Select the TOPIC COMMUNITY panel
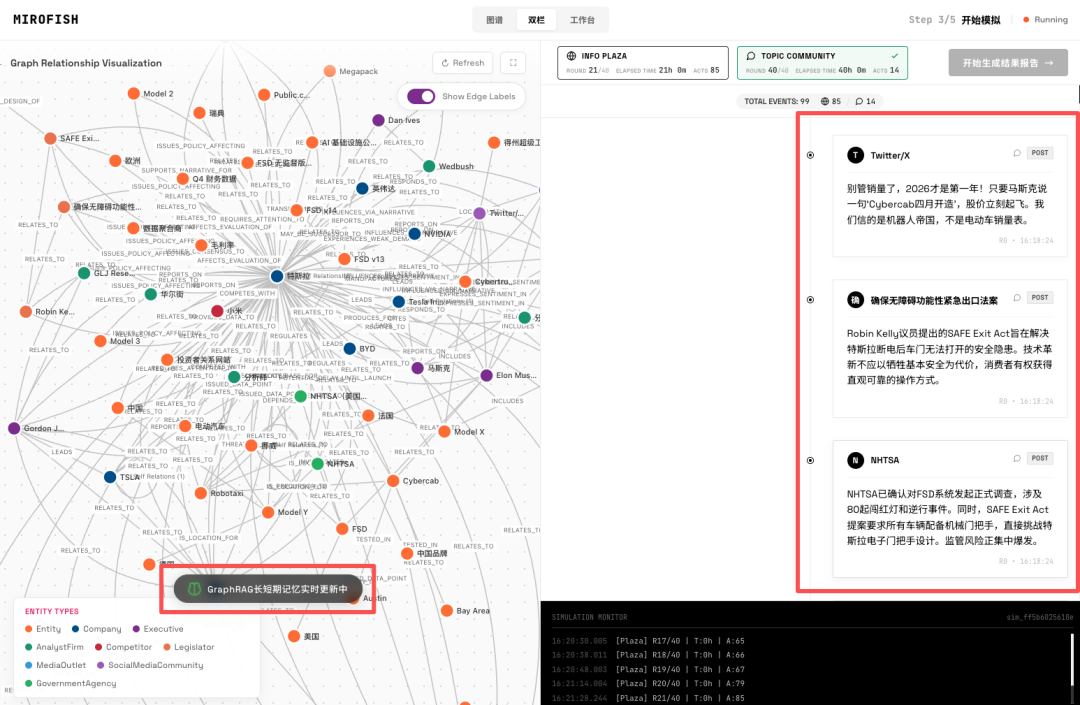Image resolution: width=1080 pixels, height=705 pixels. pyautogui.click(x=822, y=63)
